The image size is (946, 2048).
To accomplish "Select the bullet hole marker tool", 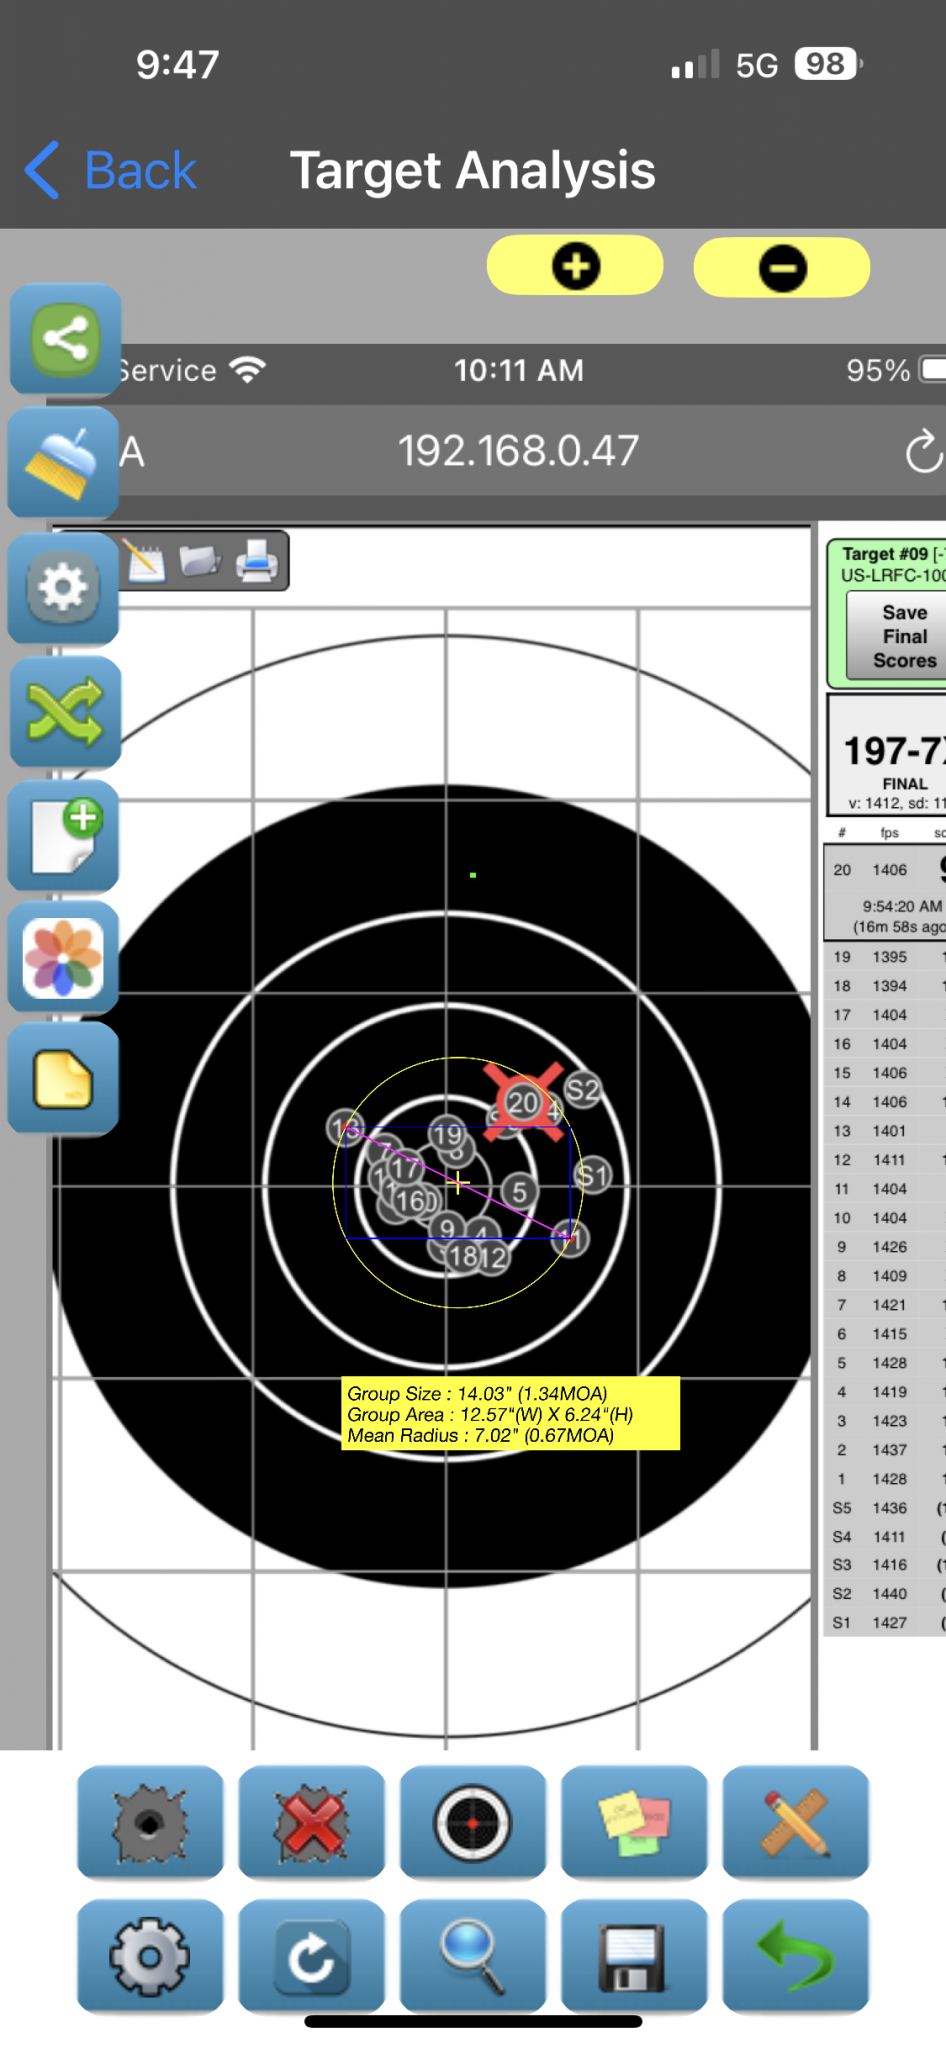I will coord(150,1822).
